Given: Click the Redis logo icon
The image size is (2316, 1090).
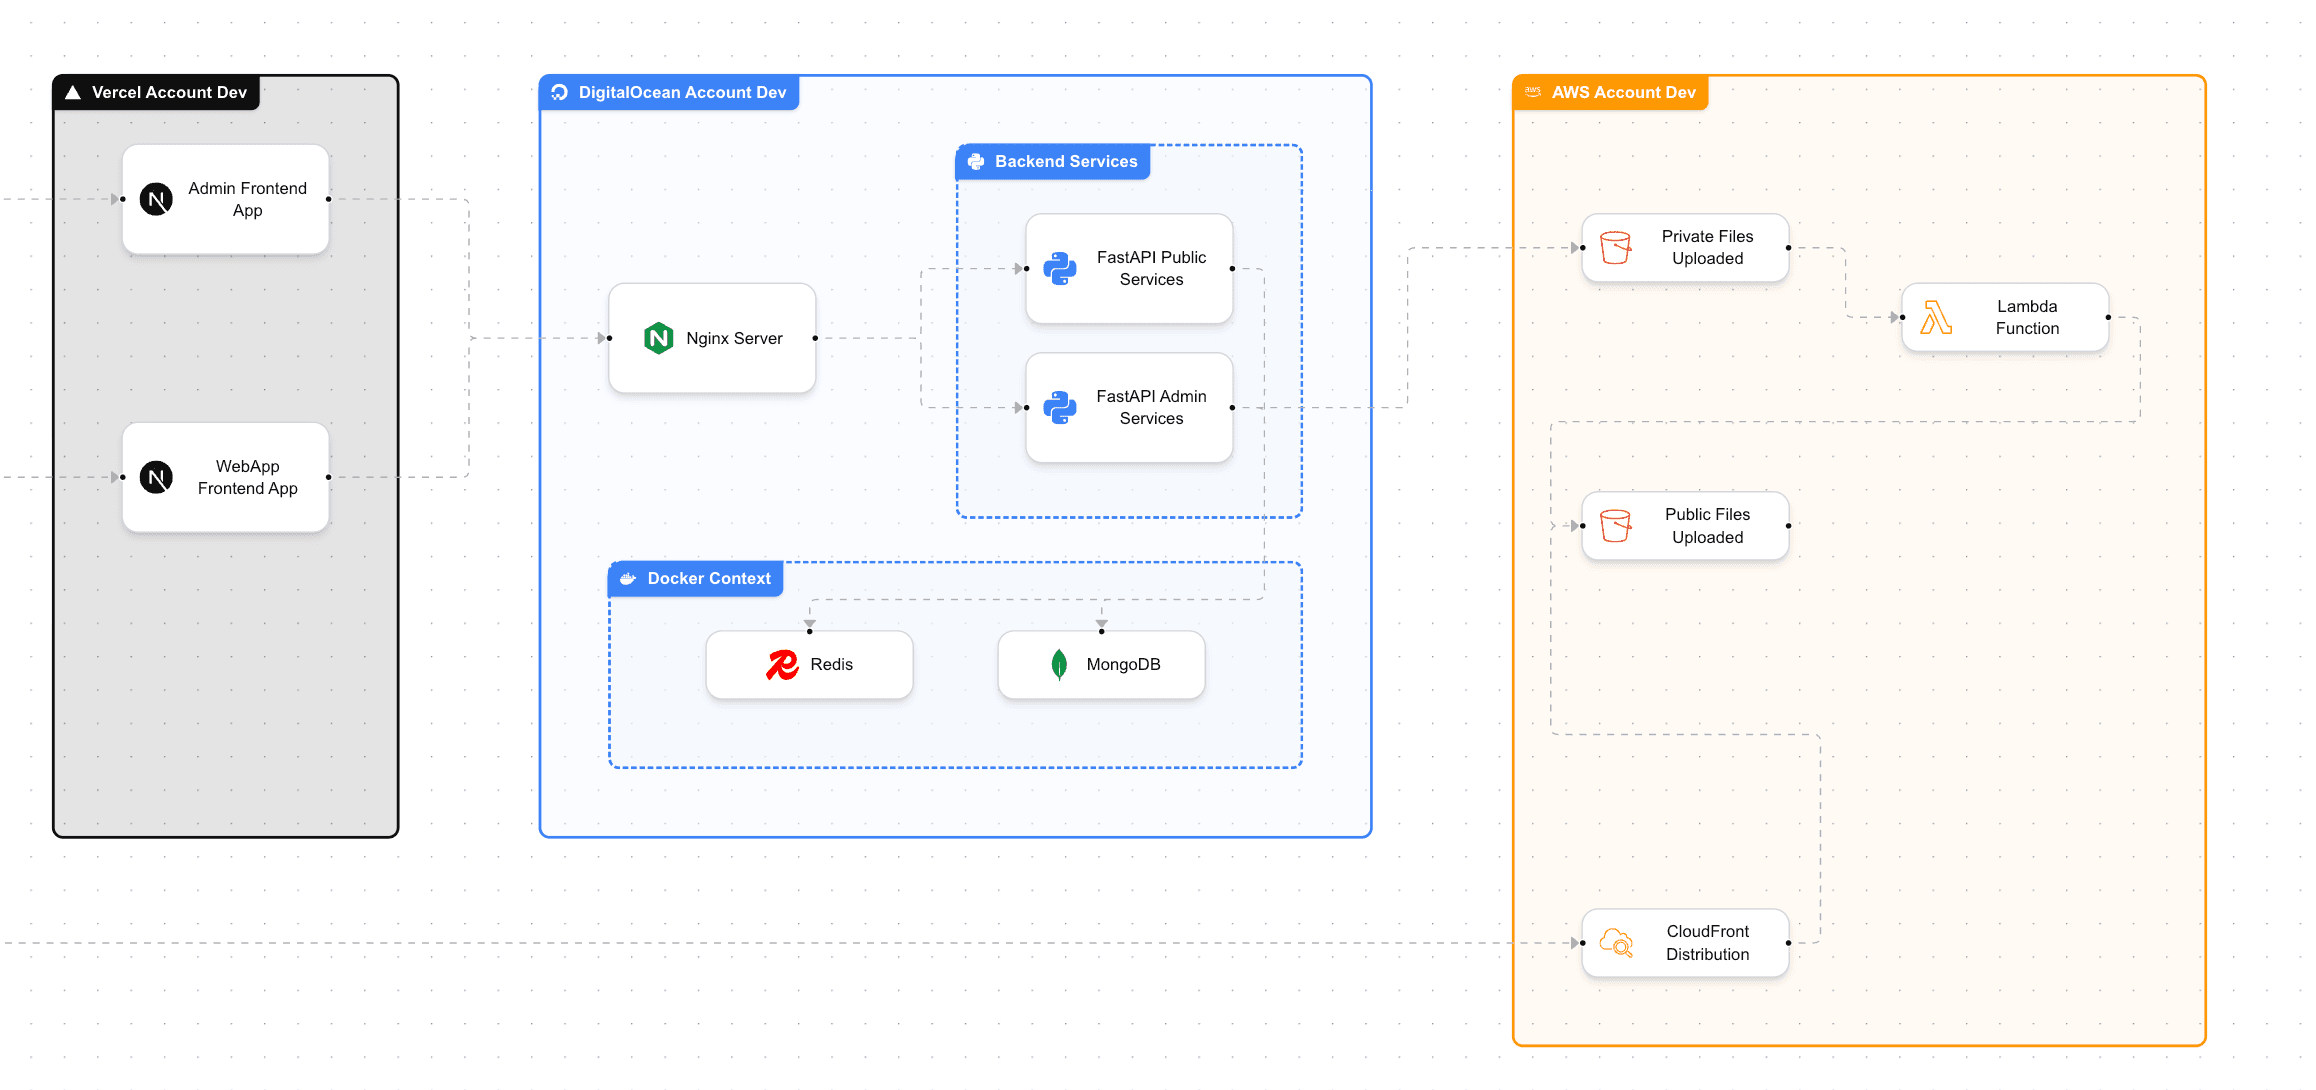Looking at the screenshot, I should click(782, 665).
